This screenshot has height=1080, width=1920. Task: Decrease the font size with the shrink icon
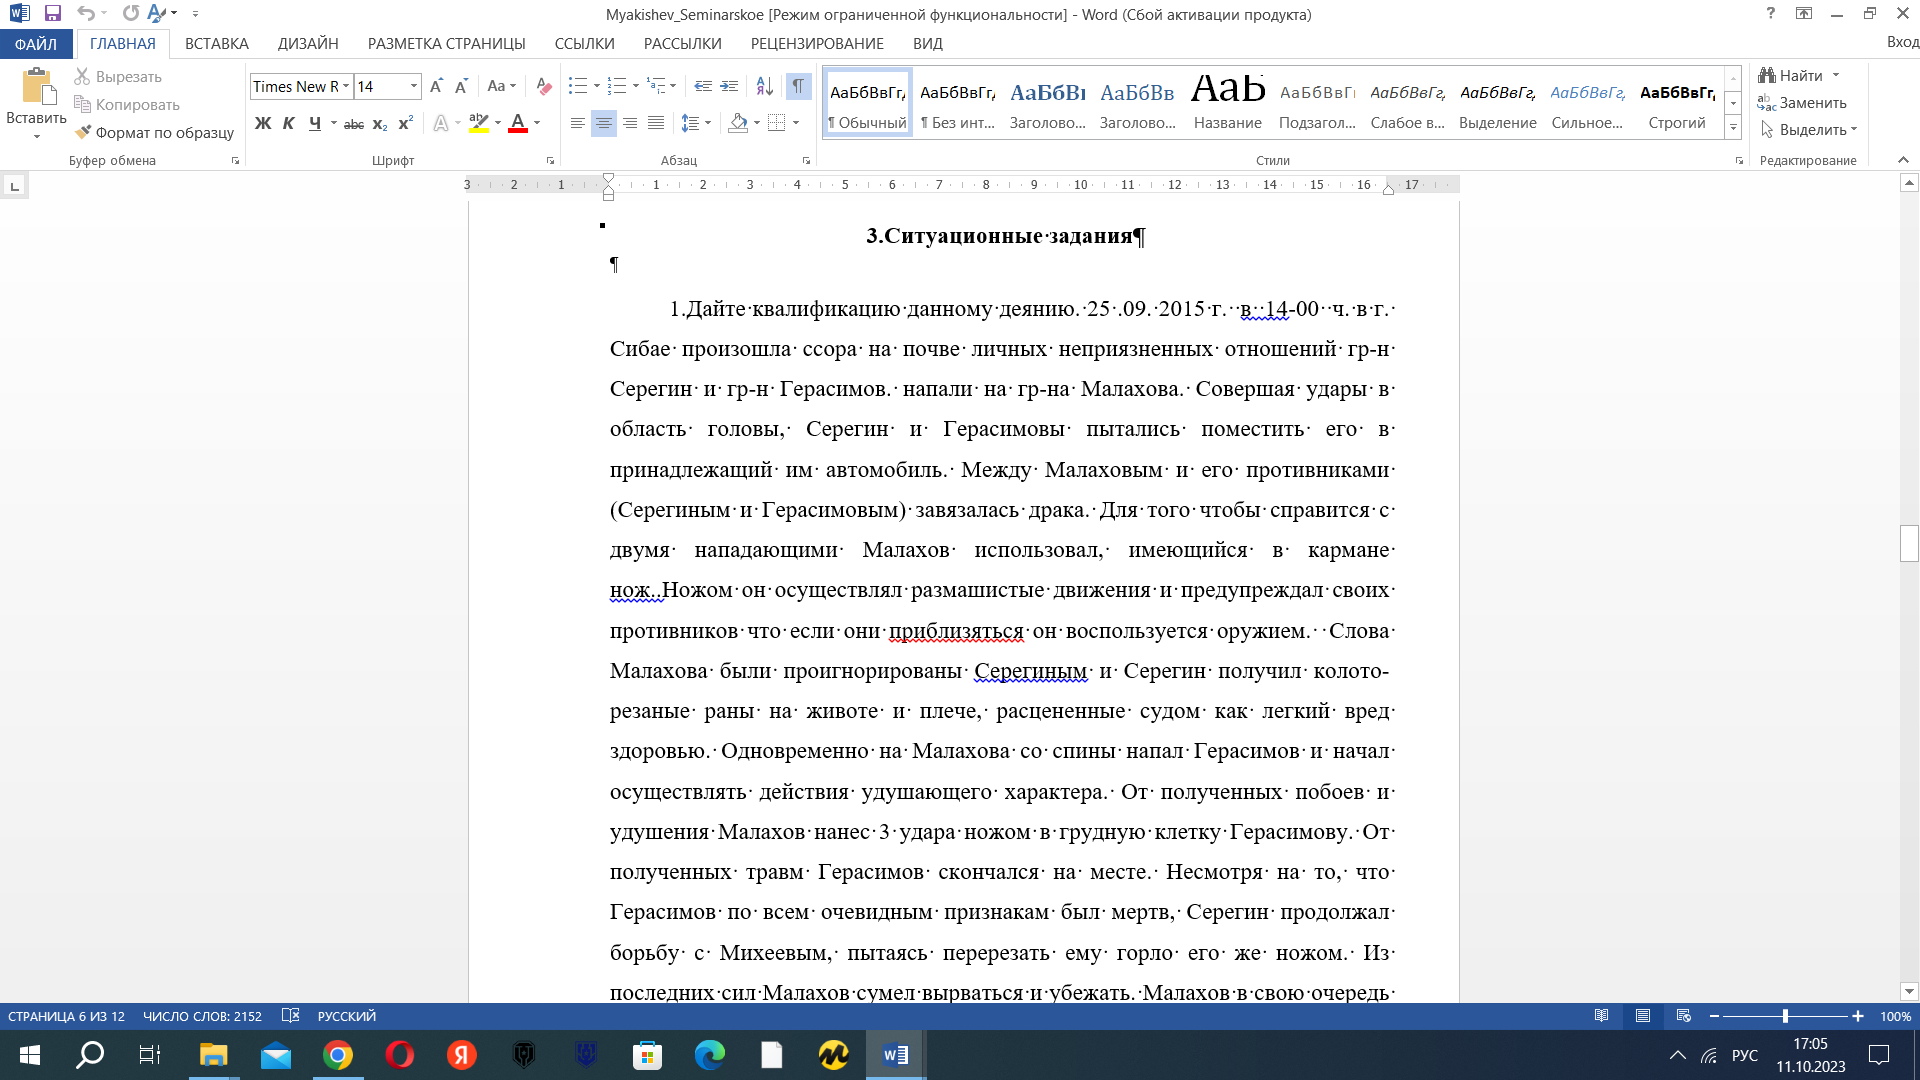461,87
